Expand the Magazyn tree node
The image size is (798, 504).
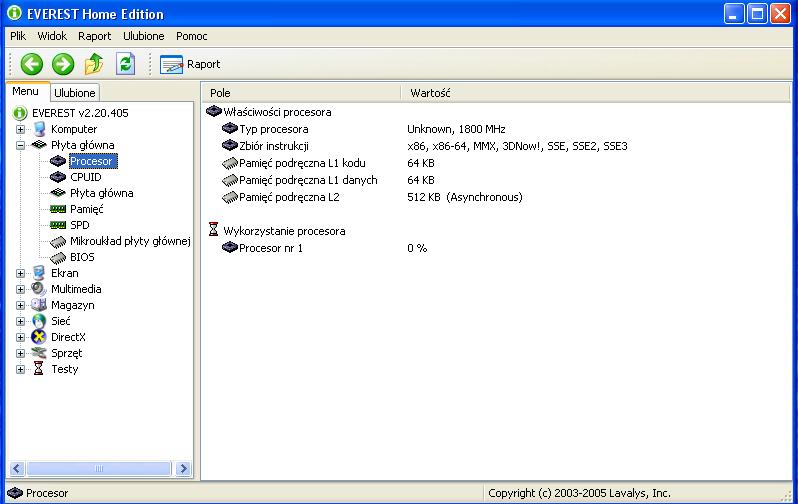[x=20, y=305]
